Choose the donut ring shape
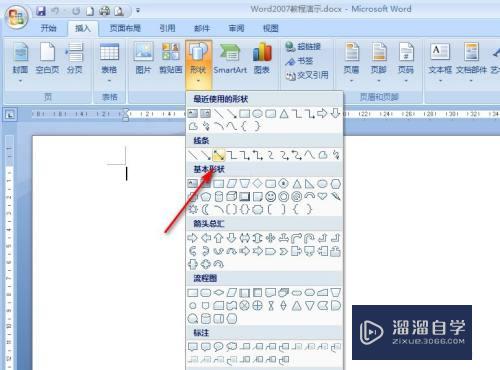This screenshot has width=500, height=370. point(283,197)
